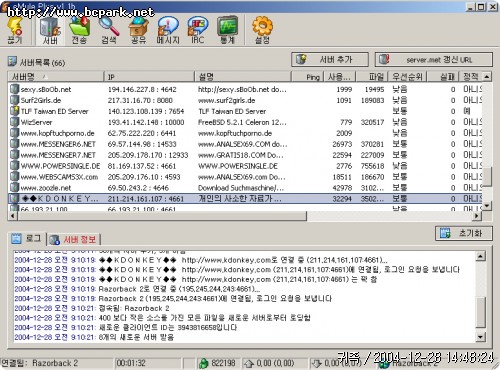Screen dimensions: 500x370
Task: Select the KDONKEY server row
Action: (245, 199)
